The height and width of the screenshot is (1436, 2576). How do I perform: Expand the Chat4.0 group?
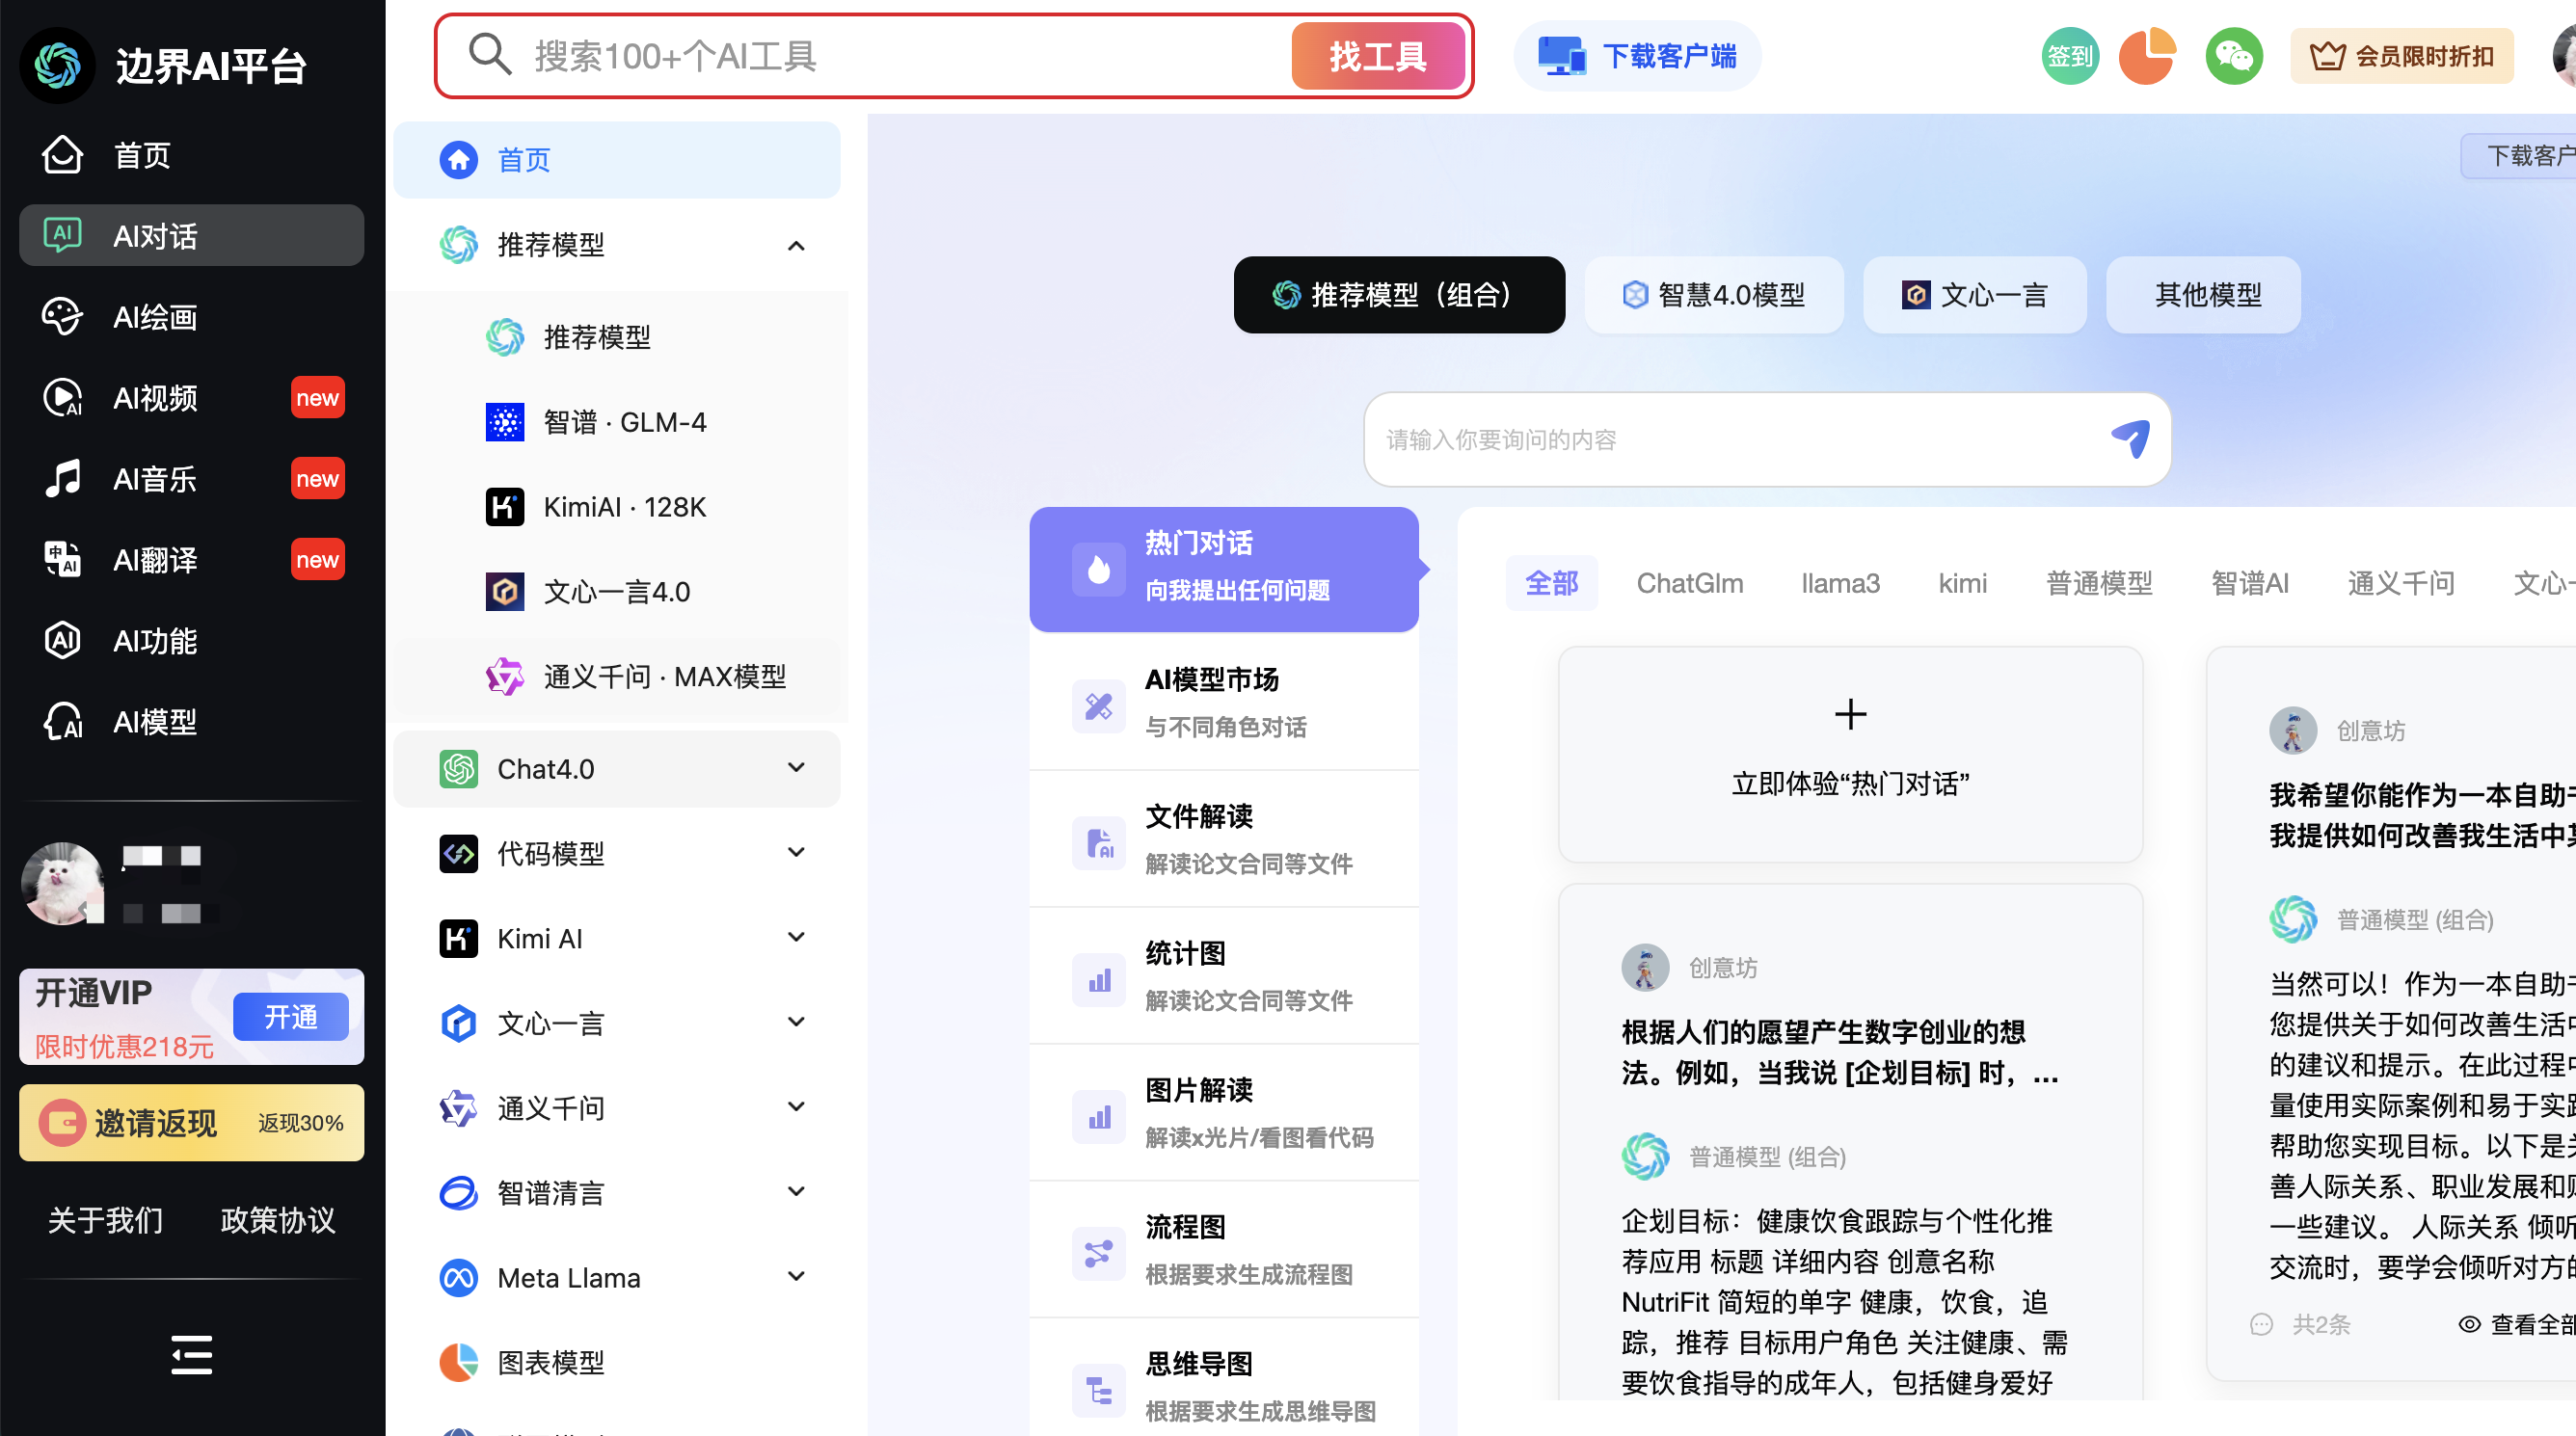point(617,769)
